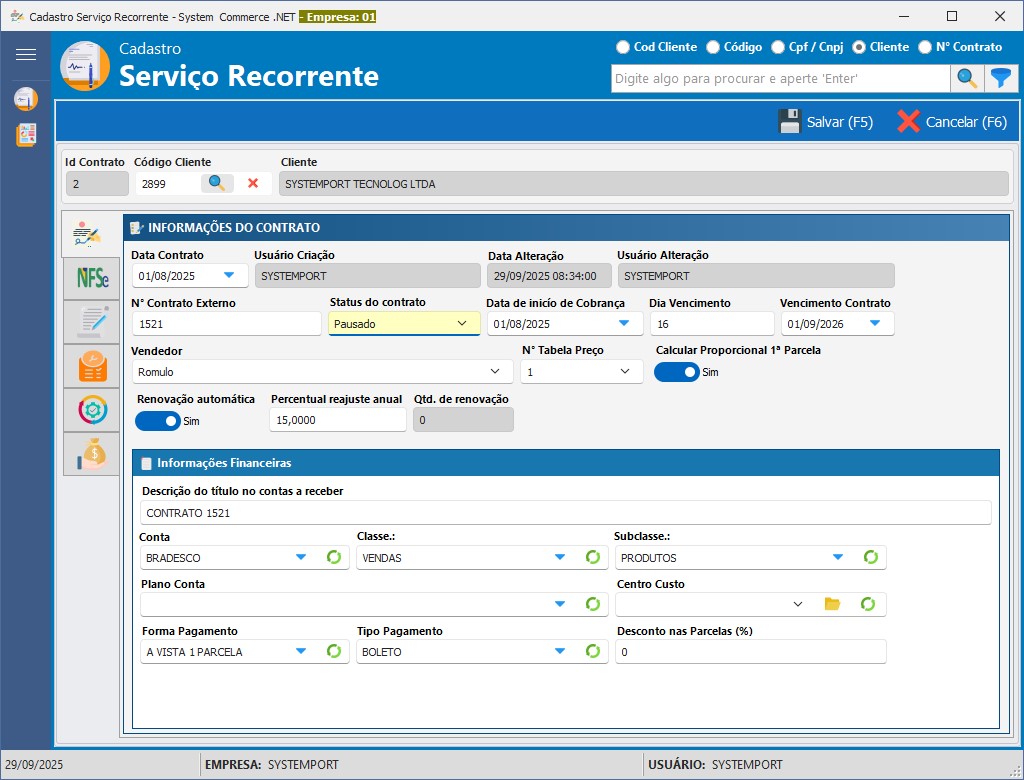The width and height of the screenshot is (1024, 780).
Task: Click the Desconto nas Parcelas input field
Action: [750, 652]
